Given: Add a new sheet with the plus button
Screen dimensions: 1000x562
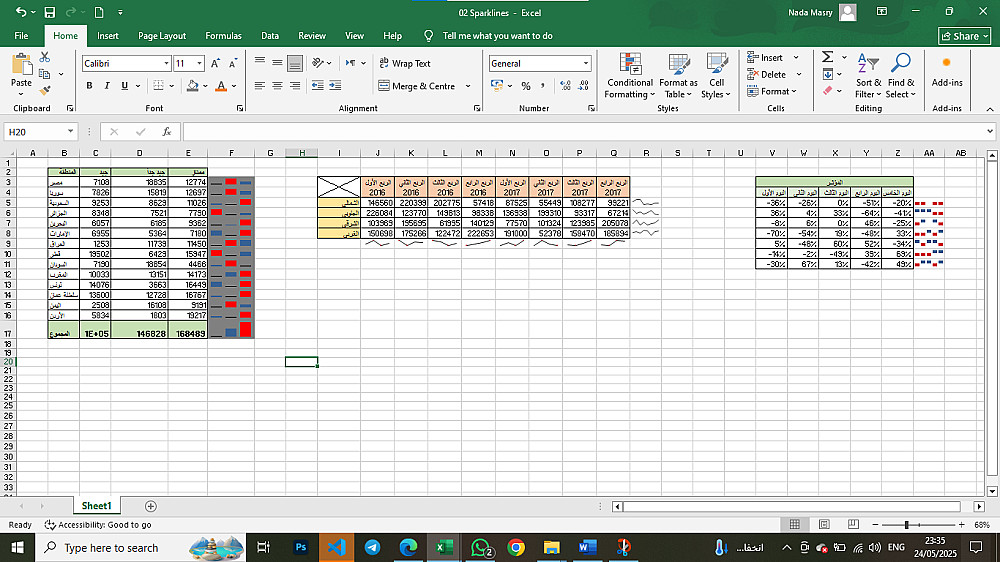Looking at the screenshot, I should [151, 506].
